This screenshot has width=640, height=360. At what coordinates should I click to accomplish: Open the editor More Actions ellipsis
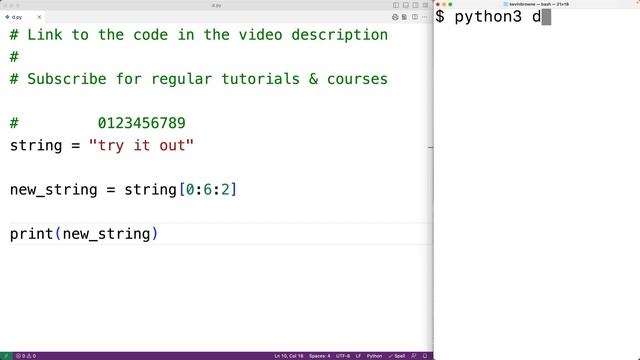pos(425,17)
